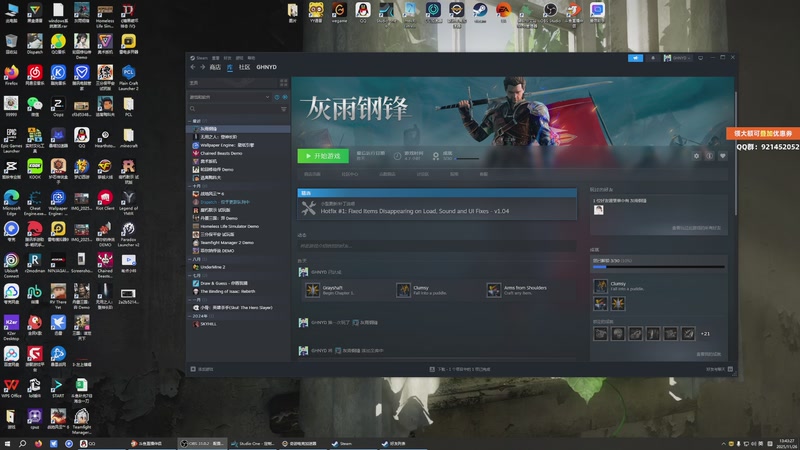This screenshot has width=800, height=450.
Task: Open Riot Client desktop shortcut
Action: click(x=105, y=200)
